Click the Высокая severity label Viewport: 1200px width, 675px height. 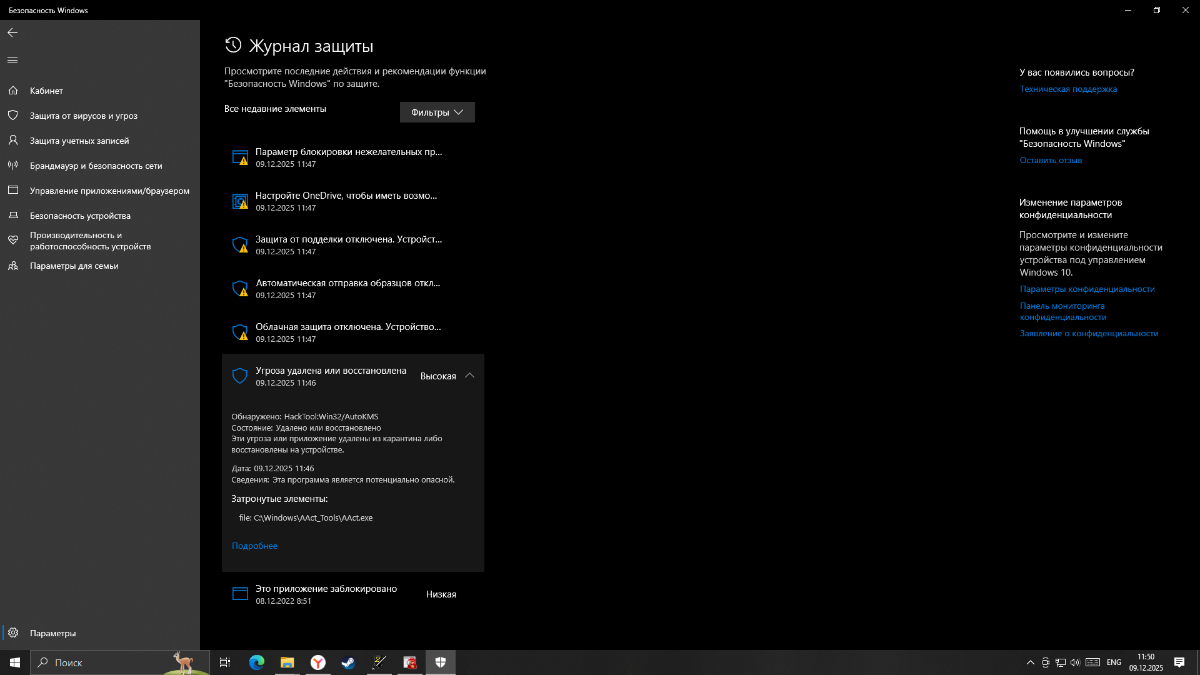[438, 376]
